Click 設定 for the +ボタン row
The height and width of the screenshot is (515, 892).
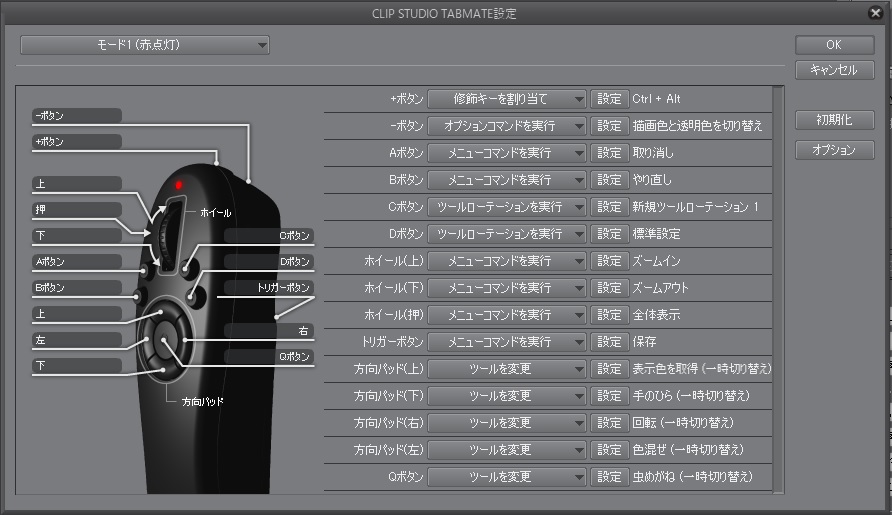point(609,99)
